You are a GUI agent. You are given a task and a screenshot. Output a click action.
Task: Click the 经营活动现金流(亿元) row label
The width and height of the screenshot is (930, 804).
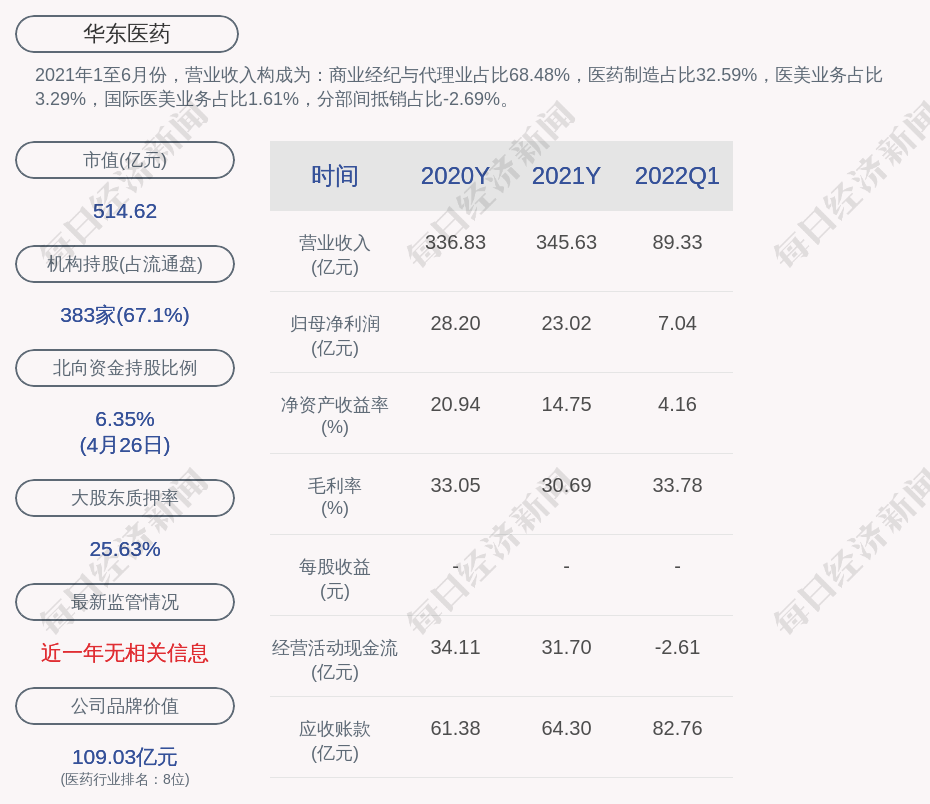click(x=335, y=660)
